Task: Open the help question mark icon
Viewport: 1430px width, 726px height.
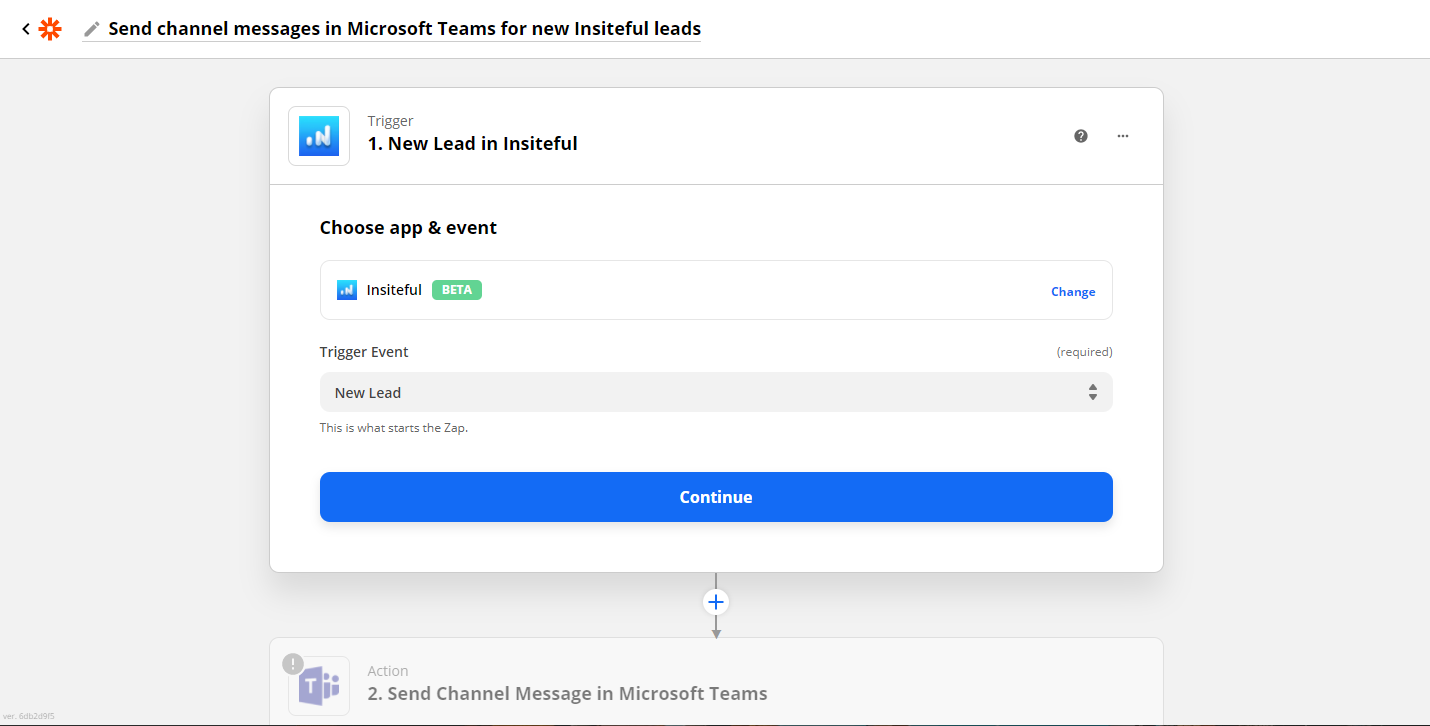Action: (1081, 136)
